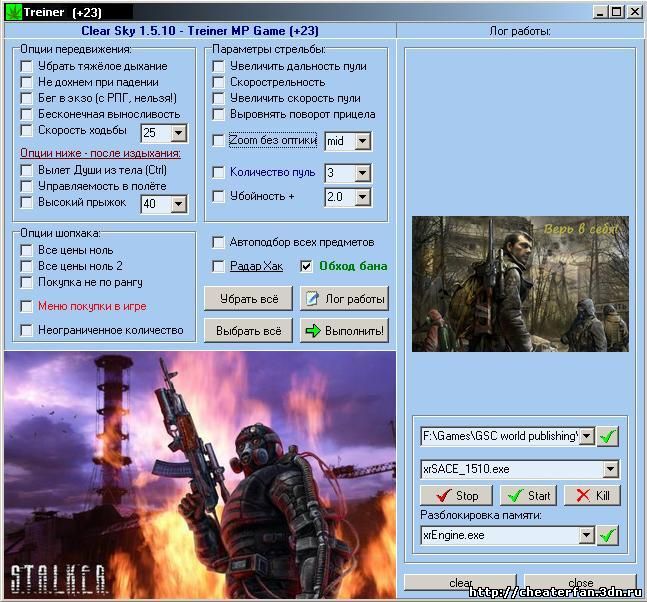
Task: Enable 'Бесконечная выносливость' checkbox
Action: [x=26, y=114]
